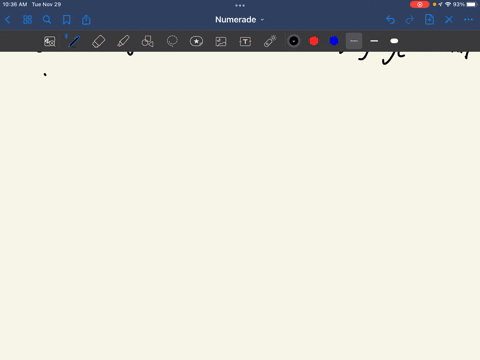
Task: Open search with the magnifier icon
Action: pos(47,20)
